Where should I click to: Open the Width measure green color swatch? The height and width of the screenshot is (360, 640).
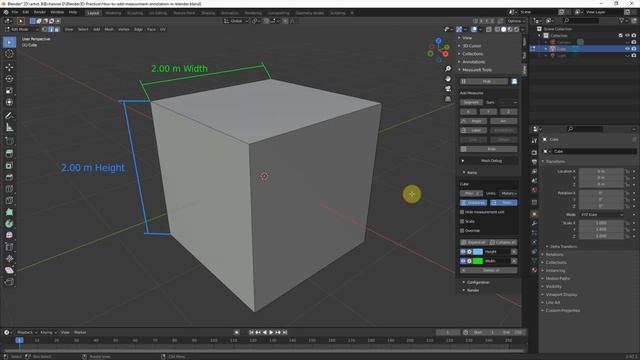[x=478, y=261]
